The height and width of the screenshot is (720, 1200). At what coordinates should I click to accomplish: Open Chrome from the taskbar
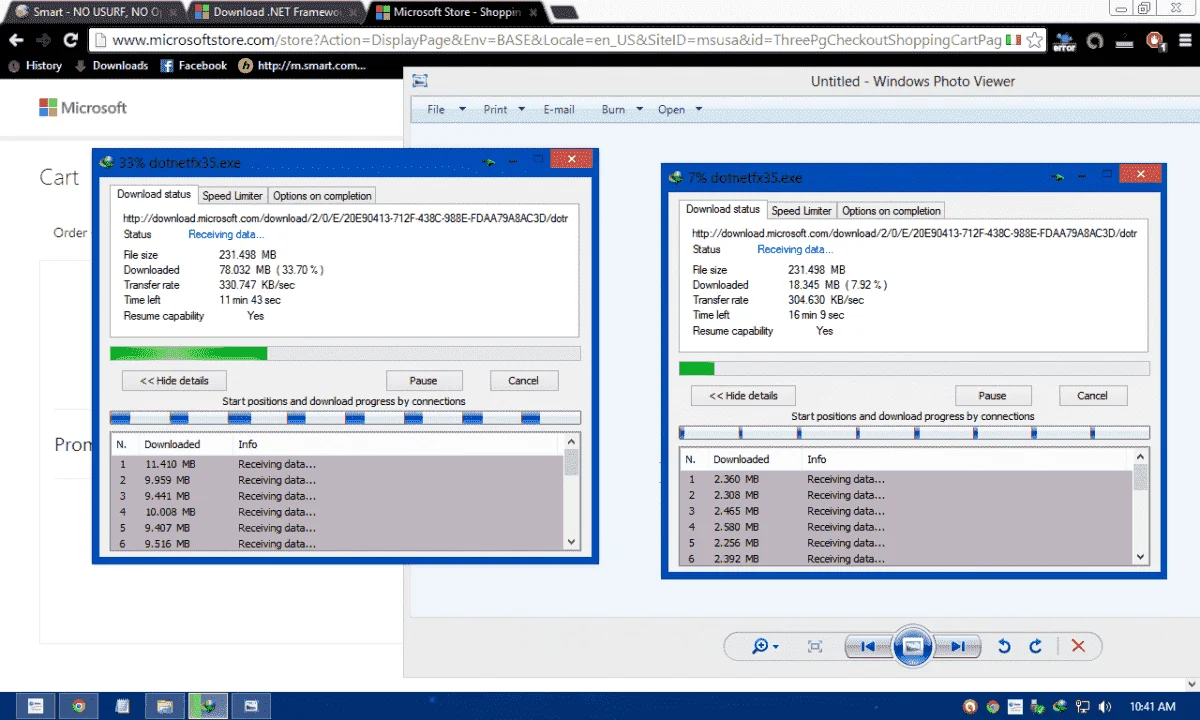[78, 706]
